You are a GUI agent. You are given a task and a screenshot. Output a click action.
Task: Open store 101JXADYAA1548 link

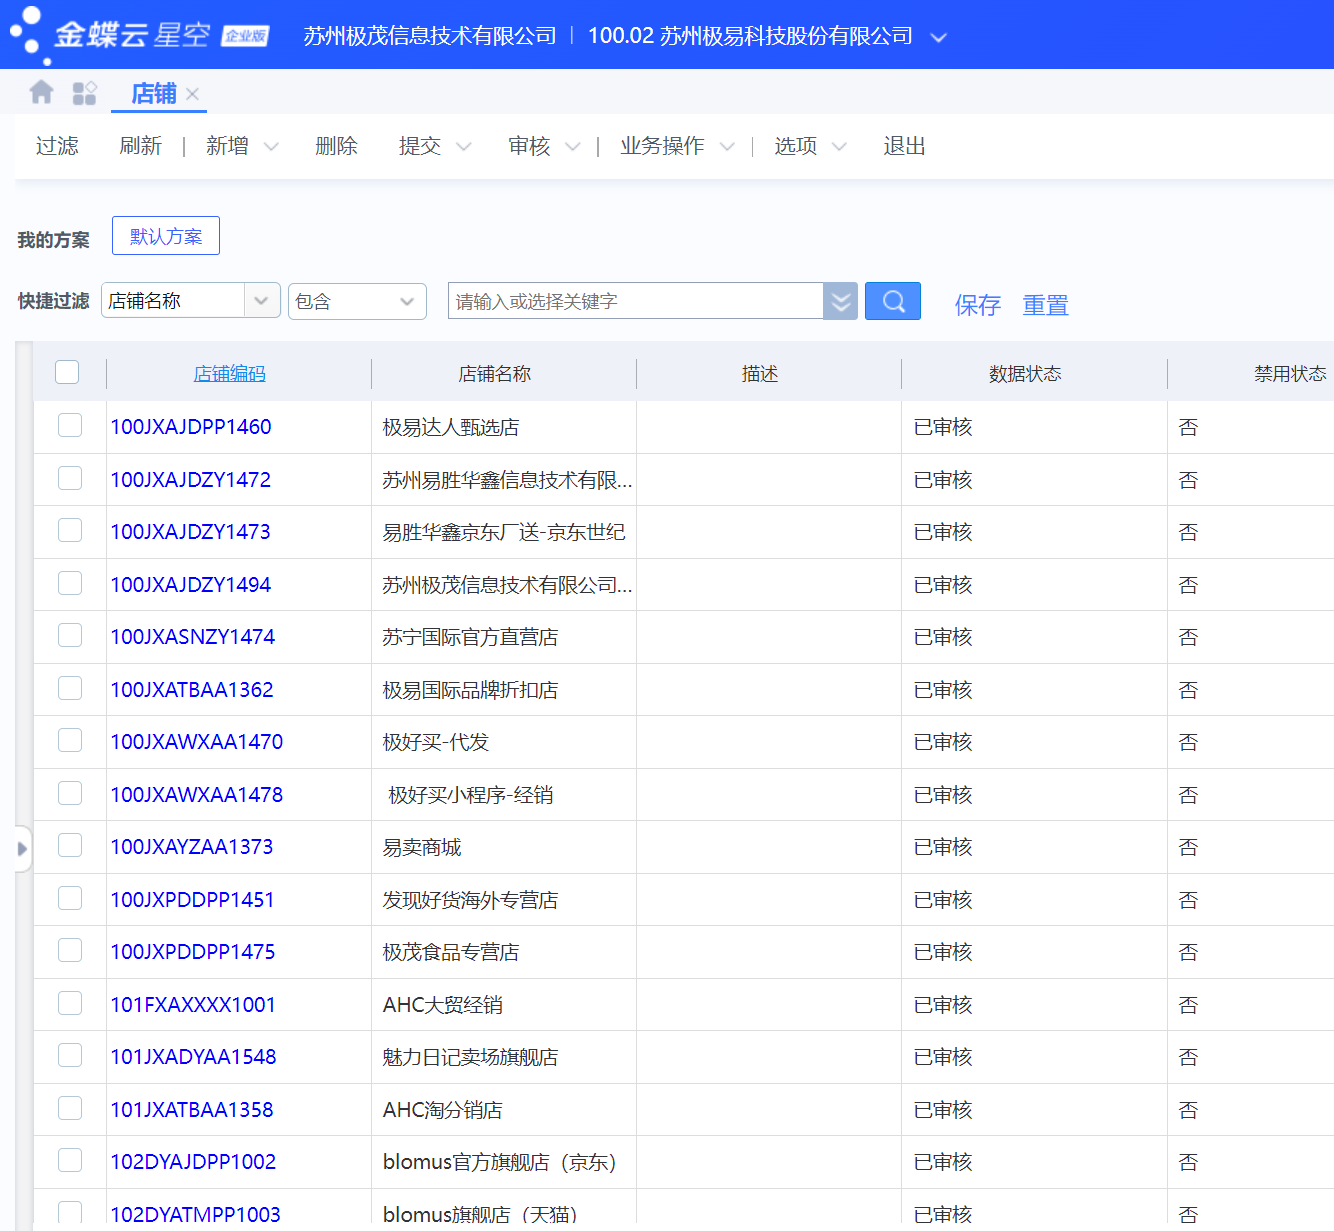pyautogui.click(x=193, y=1057)
